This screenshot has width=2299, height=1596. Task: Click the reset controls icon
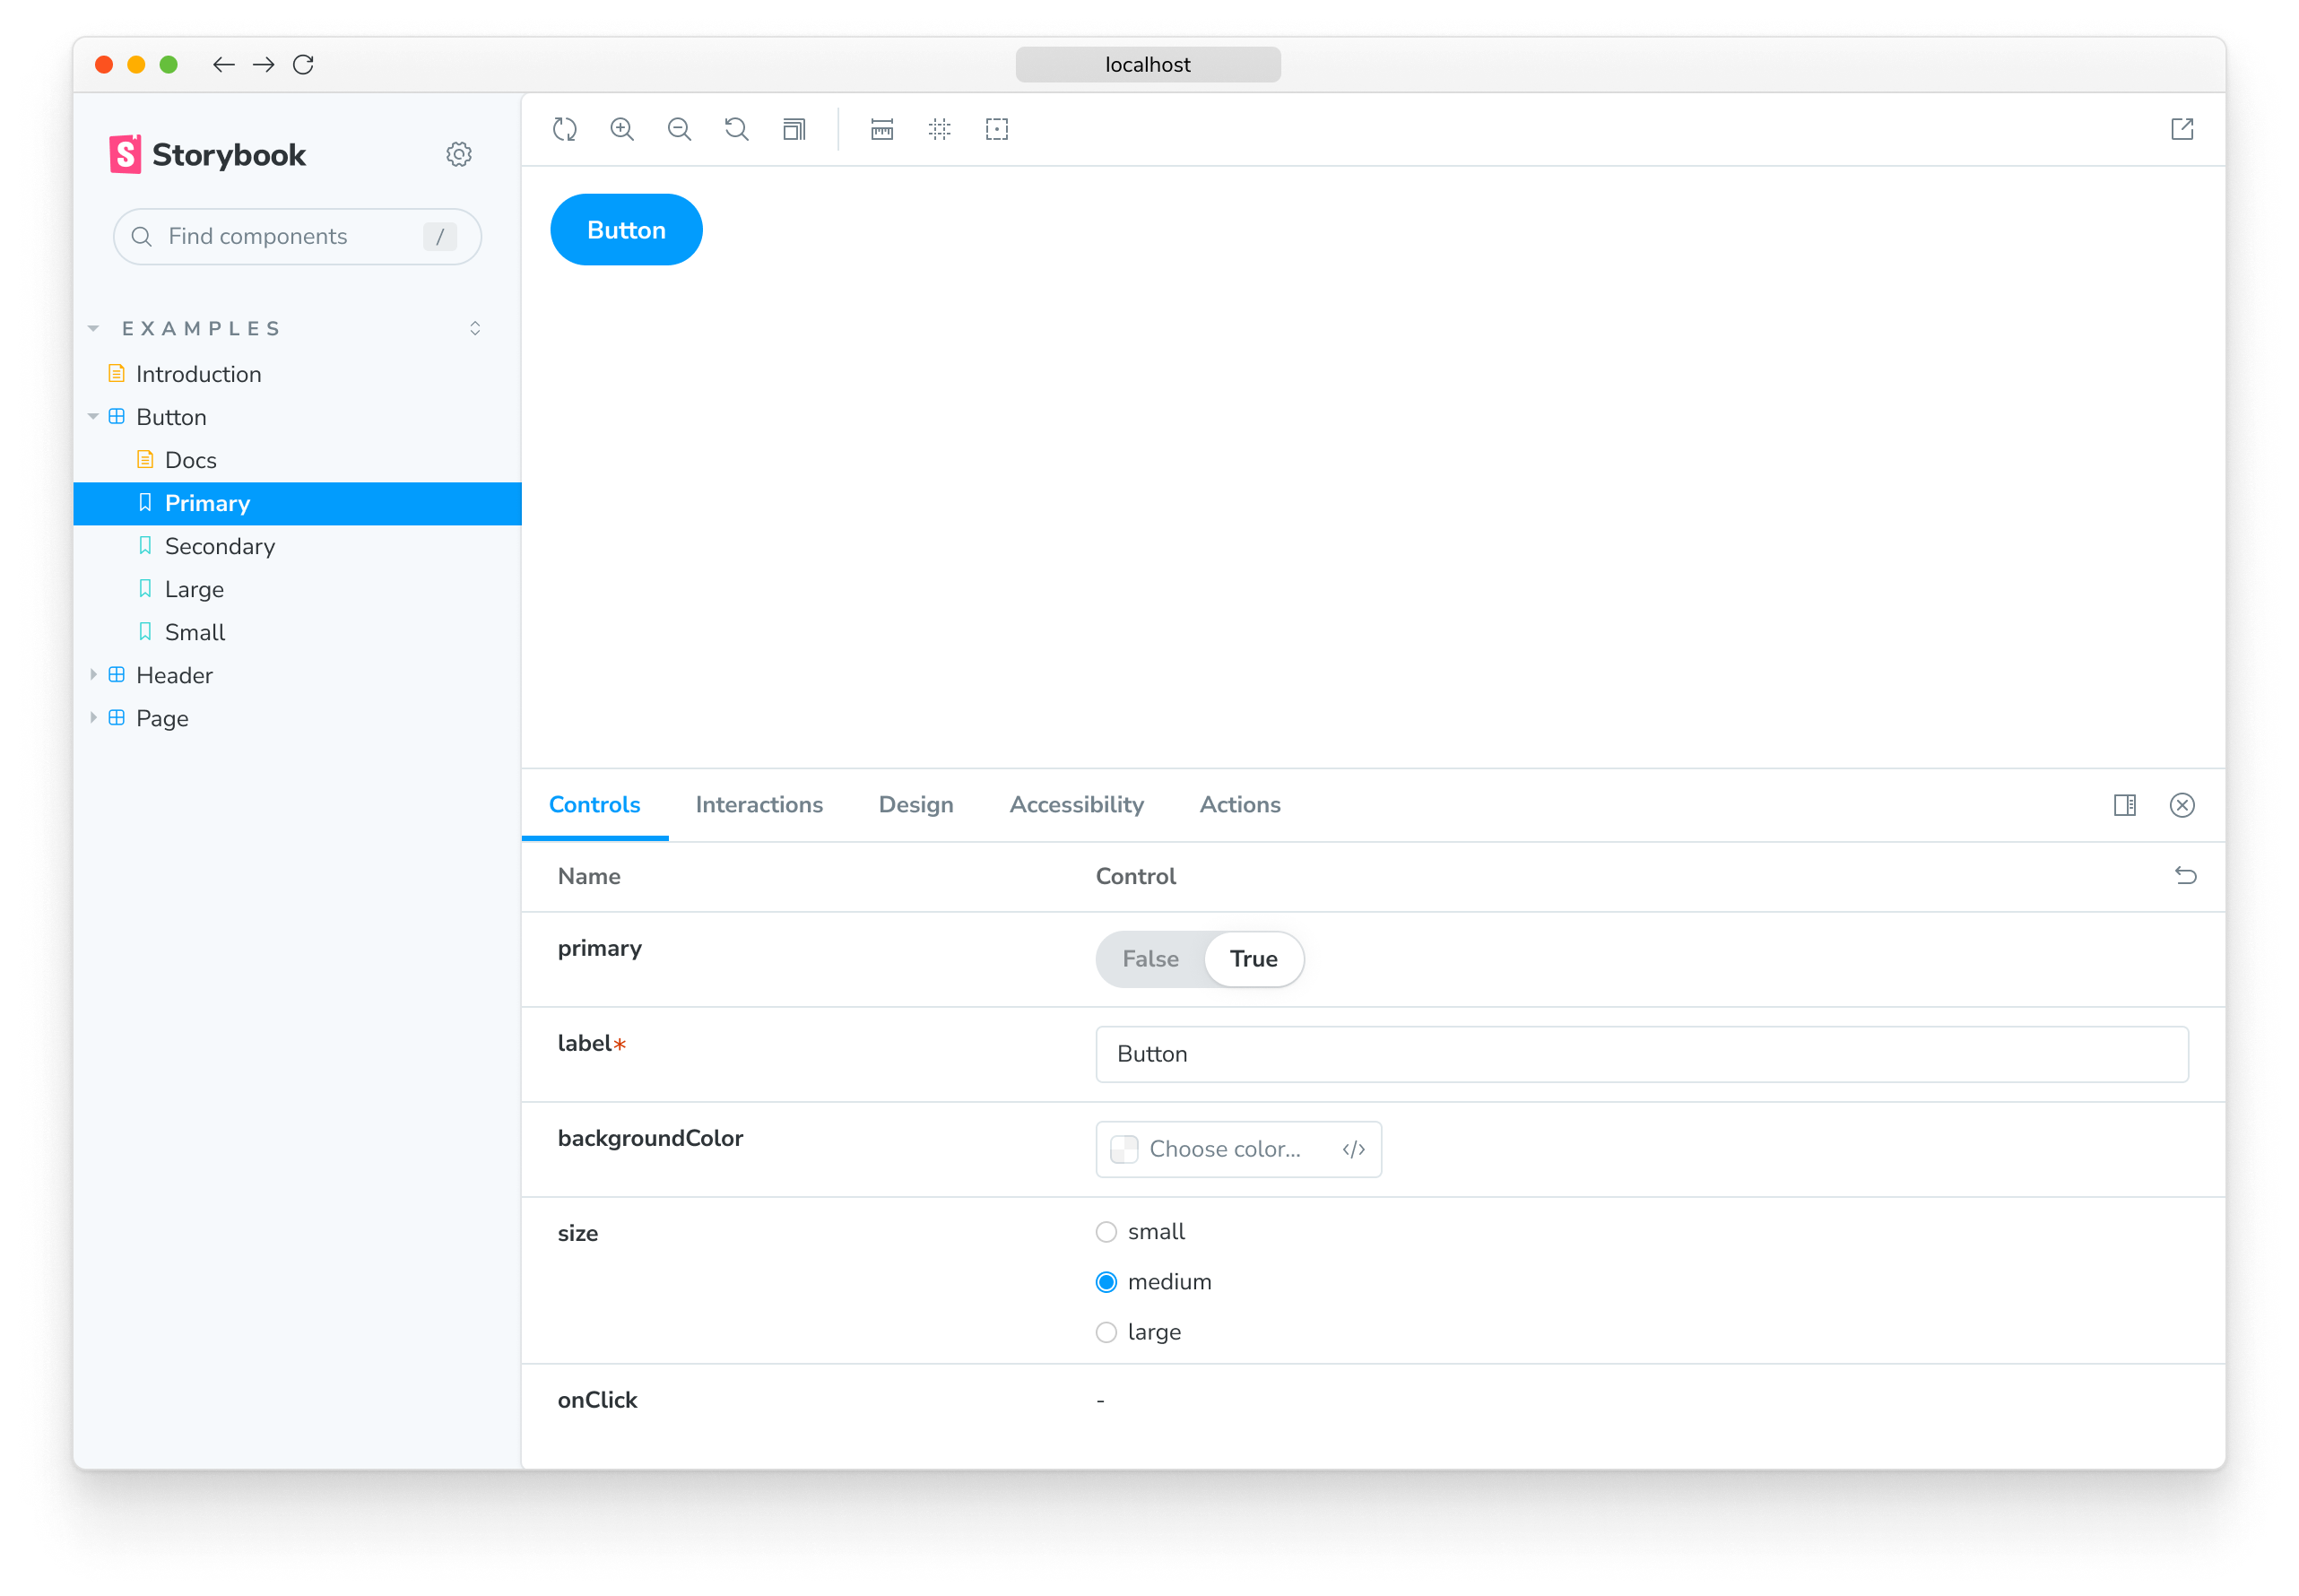pos(2183,877)
